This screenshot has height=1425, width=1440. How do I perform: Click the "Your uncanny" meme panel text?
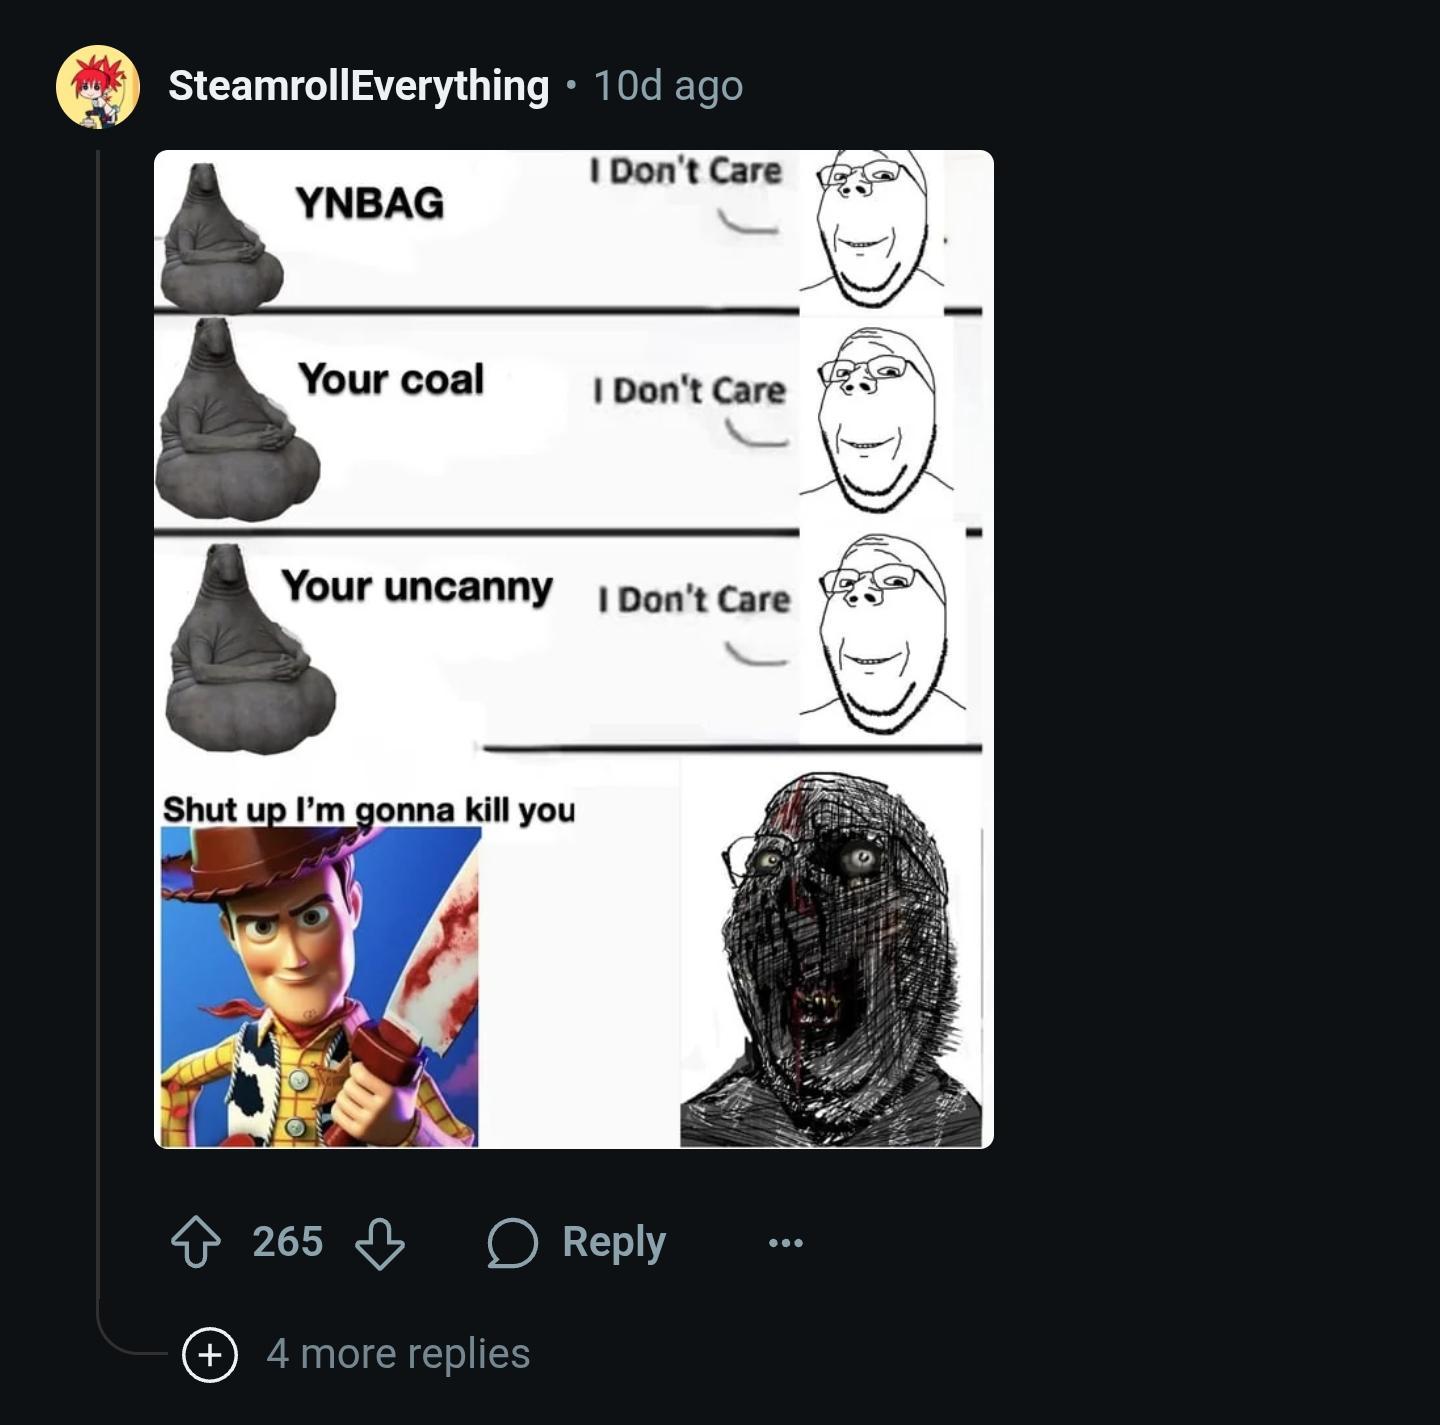coord(416,586)
